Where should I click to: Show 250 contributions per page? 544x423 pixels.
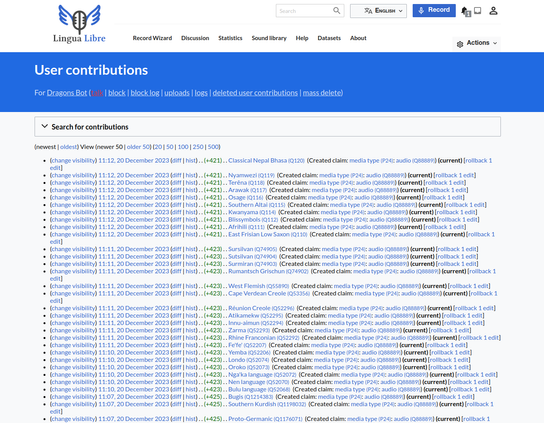point(198,147)
